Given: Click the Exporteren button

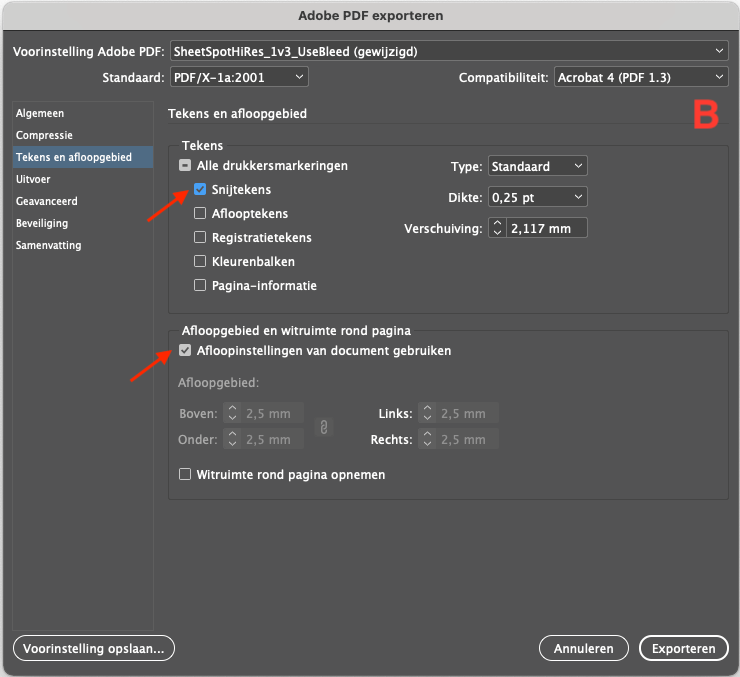Looking at the screenshot, I should point(683,648).
